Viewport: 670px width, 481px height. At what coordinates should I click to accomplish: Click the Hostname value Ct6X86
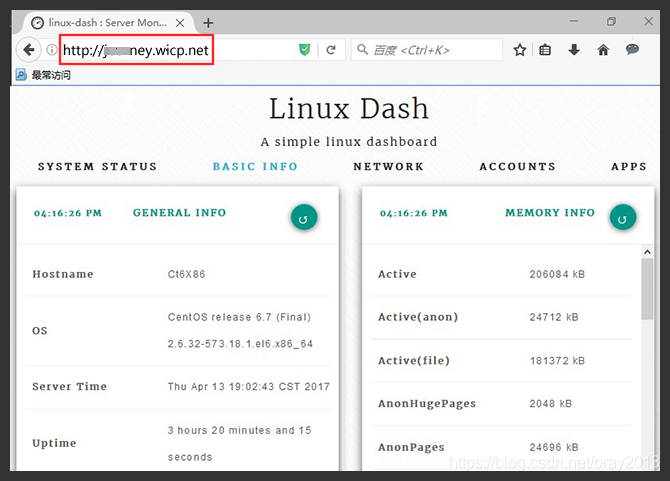point(186,274)
